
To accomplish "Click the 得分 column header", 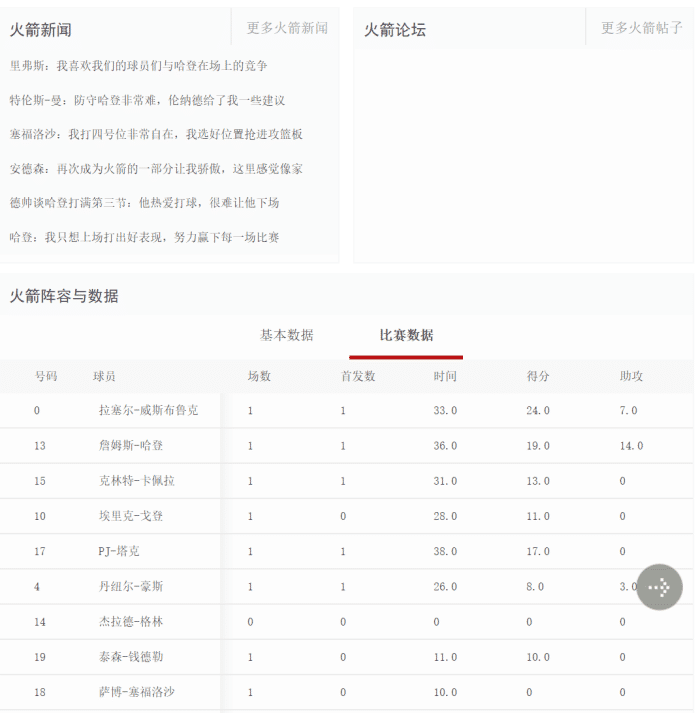I will point(538,376).
